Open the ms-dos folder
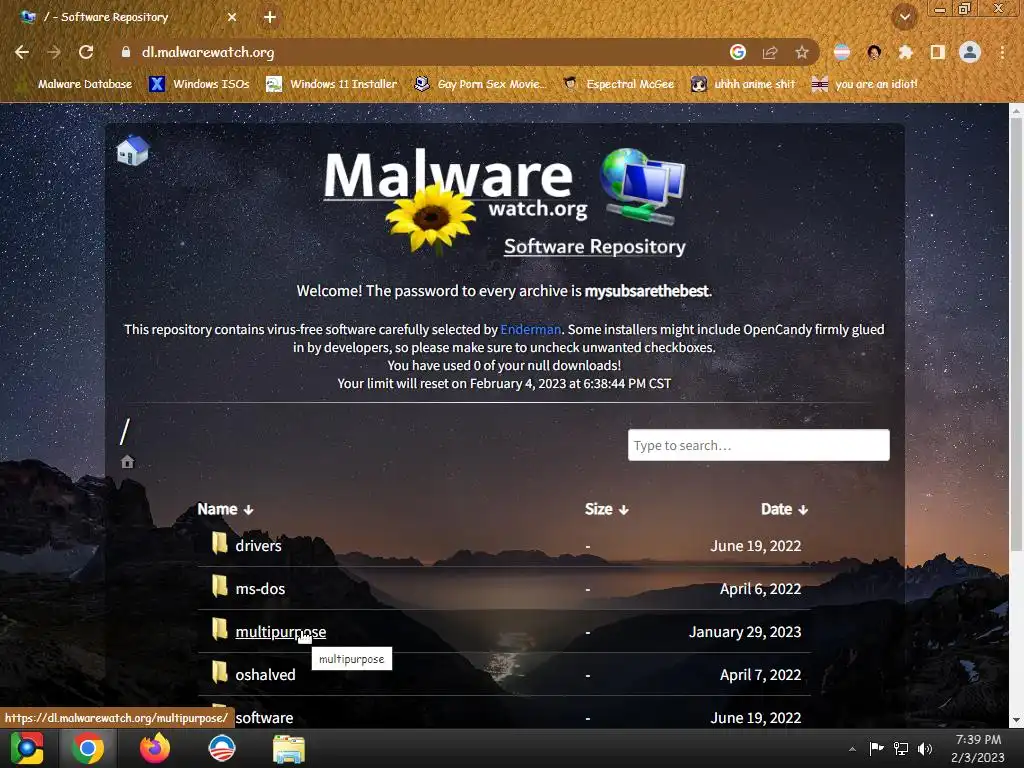This screenshot has height=768, width=1024. pyautogui.click(x=260, y=588)
